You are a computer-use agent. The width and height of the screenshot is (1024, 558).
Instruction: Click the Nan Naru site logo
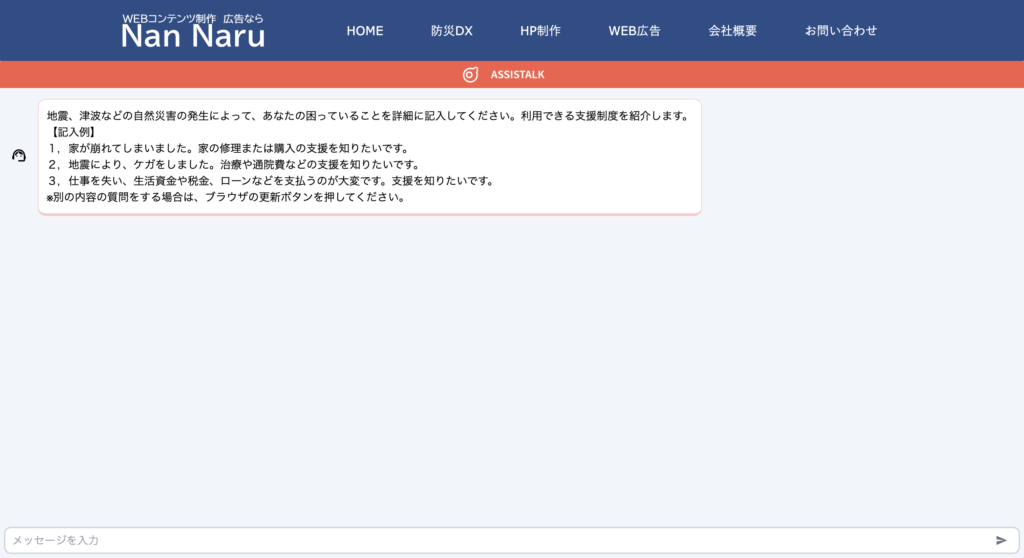tap(193, 36)
